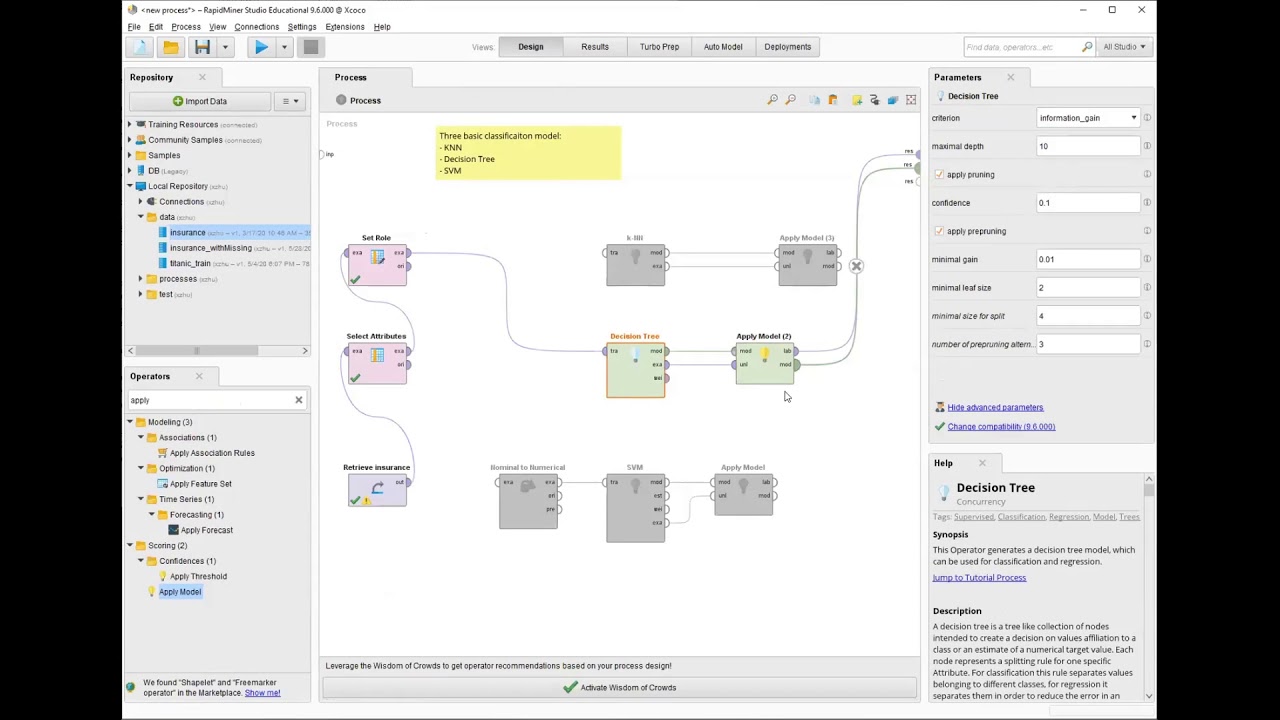This screenshot has height=720, width=1280.
Task: Zoom out on the process canvas
Action: point(790,100)
